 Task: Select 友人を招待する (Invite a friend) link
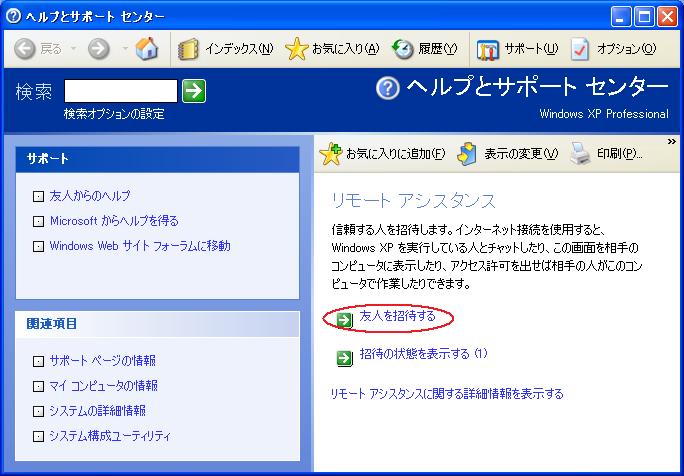click(x=397, y=317)
